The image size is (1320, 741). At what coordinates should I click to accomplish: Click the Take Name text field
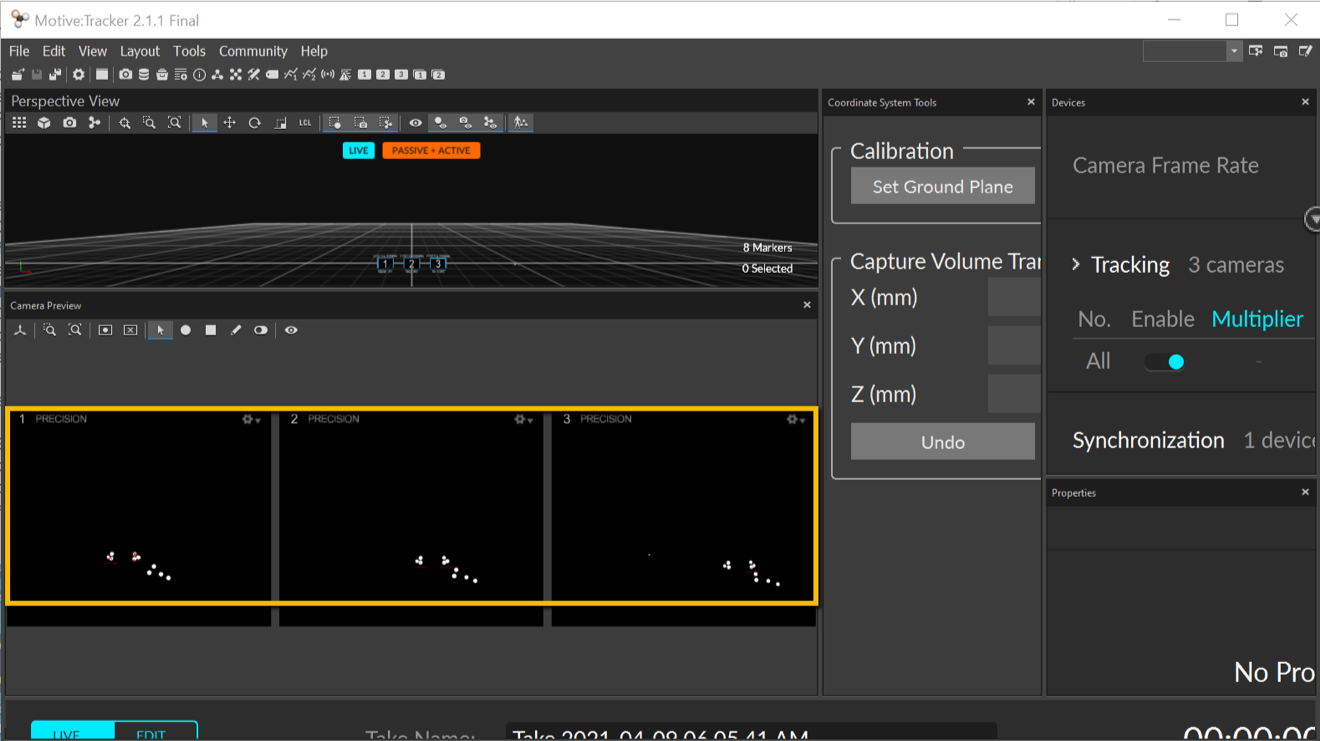[x=751, y=732]
